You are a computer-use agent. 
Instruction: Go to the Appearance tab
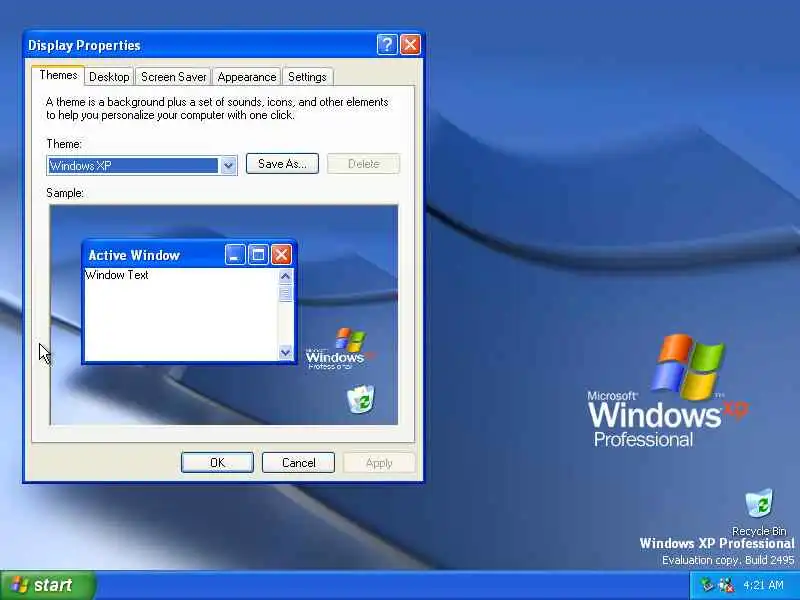point(246,77)
